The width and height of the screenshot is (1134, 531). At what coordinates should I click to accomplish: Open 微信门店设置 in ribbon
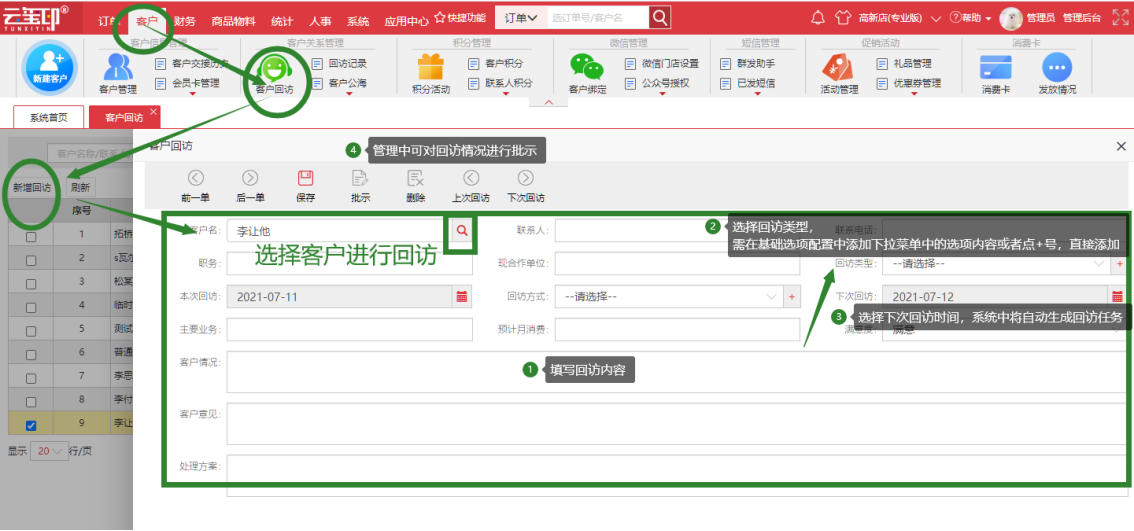[x=662, y=64]
